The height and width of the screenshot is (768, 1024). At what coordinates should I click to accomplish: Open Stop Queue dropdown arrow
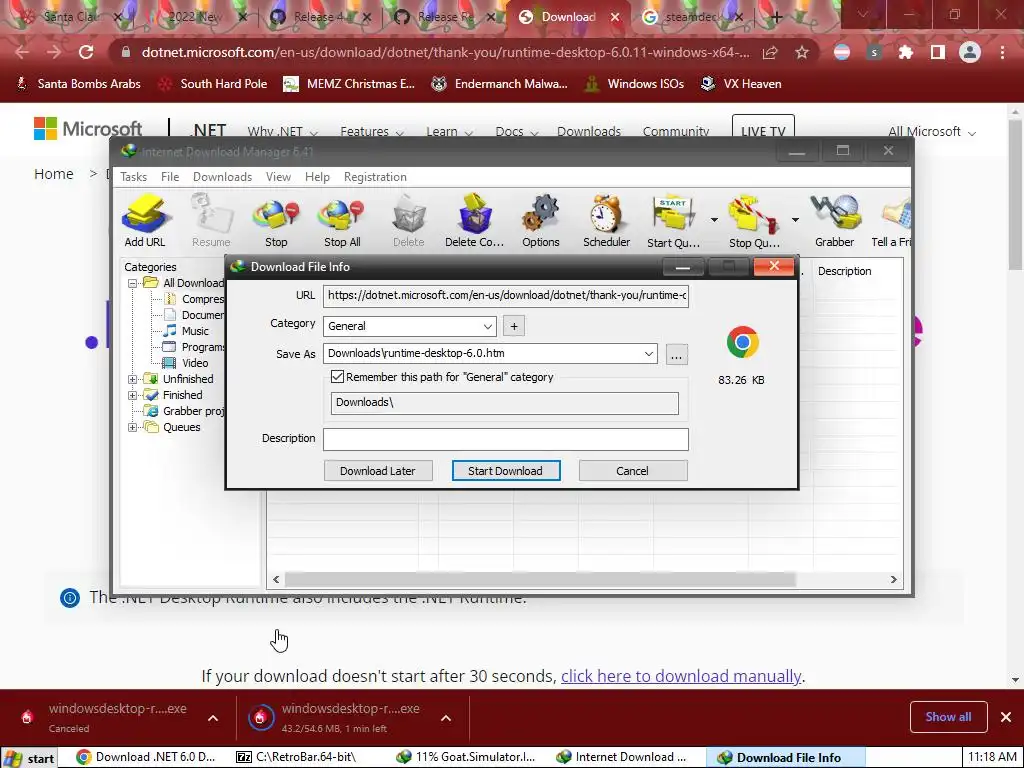pos(795,220)
